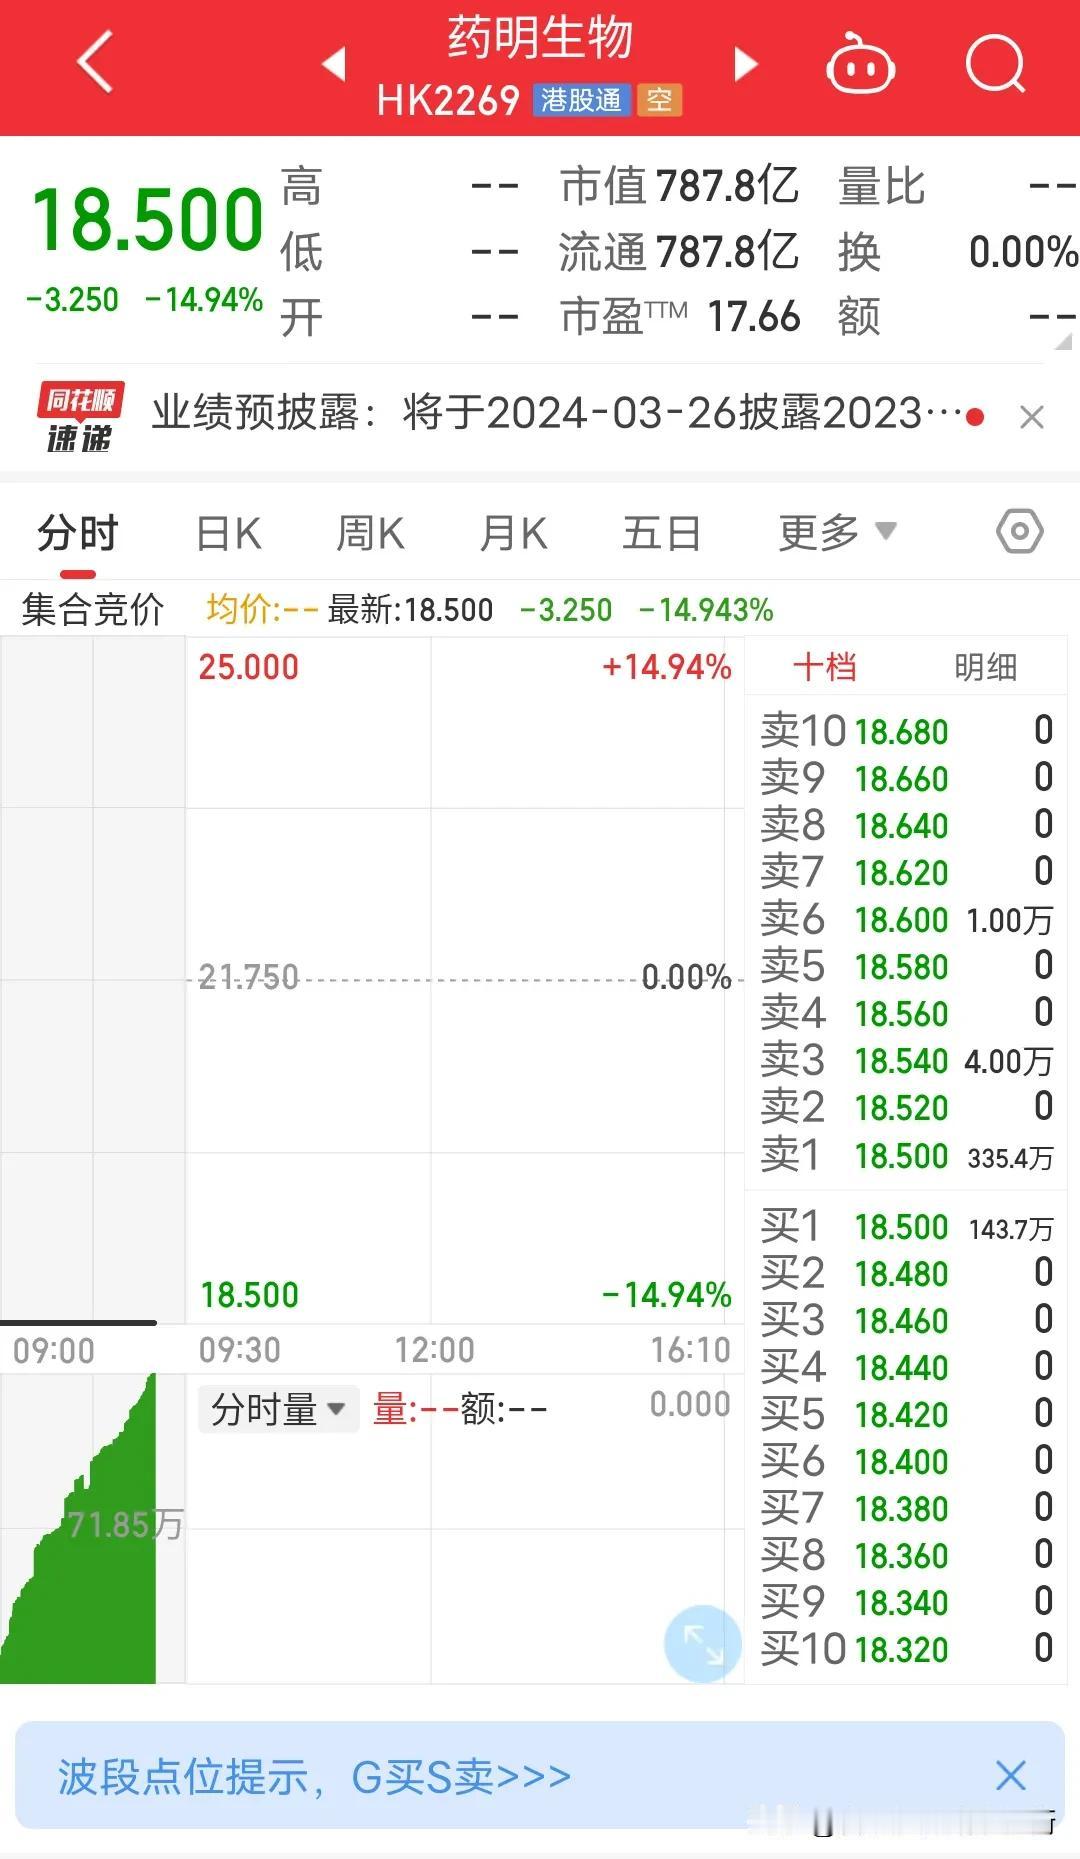Expand quote details corner triangle
The image size is (1080, 1859).
pos(1063,342)
